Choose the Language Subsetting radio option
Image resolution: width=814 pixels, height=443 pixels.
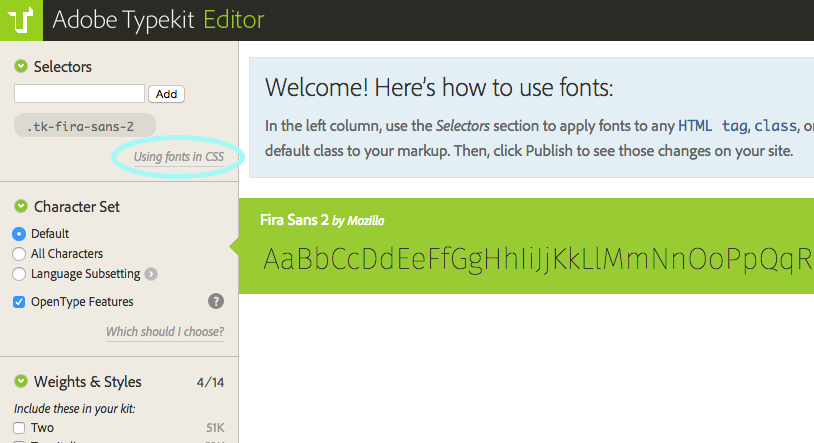19,274
